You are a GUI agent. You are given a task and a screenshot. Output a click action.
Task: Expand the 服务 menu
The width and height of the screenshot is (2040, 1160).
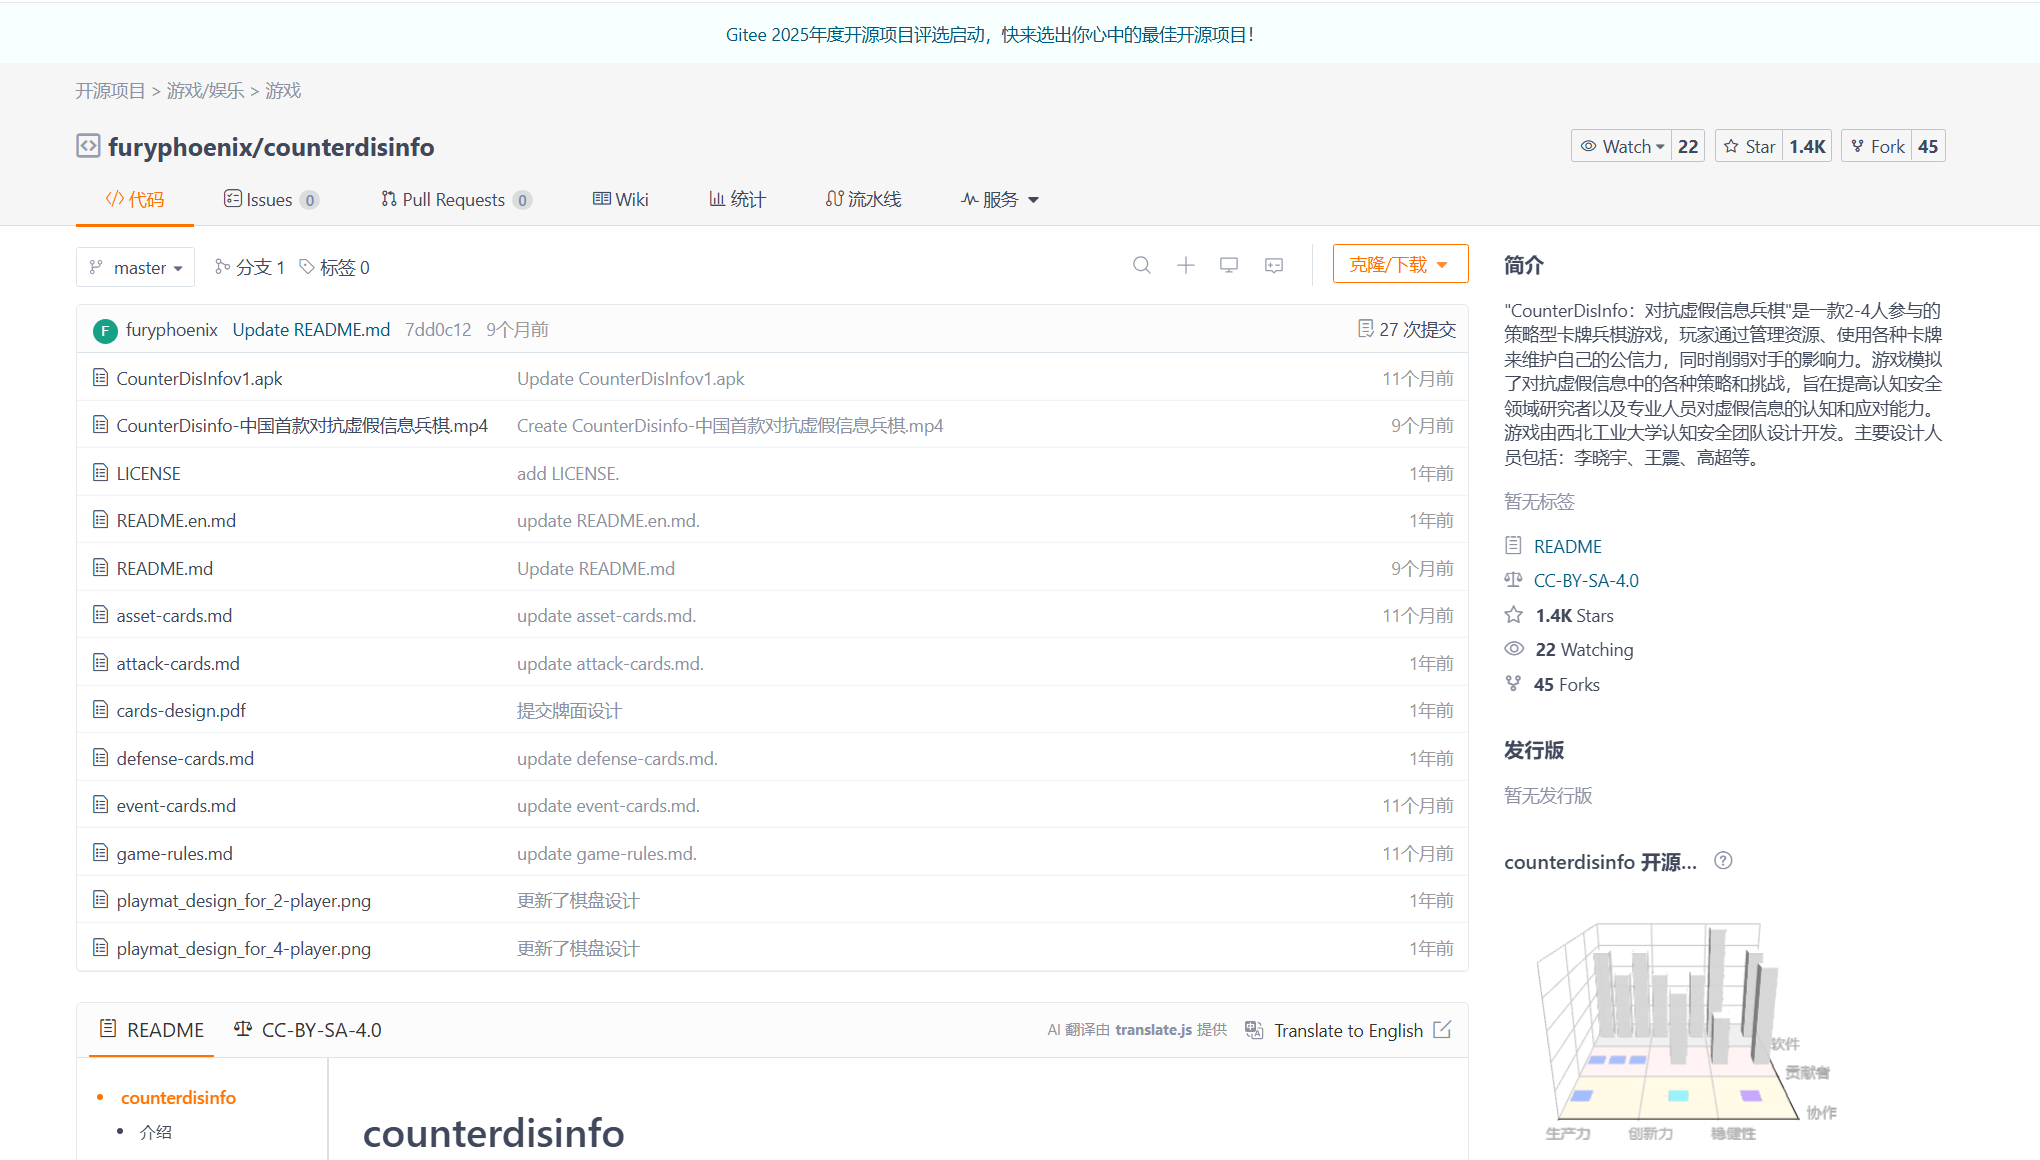pos(1001,200)
